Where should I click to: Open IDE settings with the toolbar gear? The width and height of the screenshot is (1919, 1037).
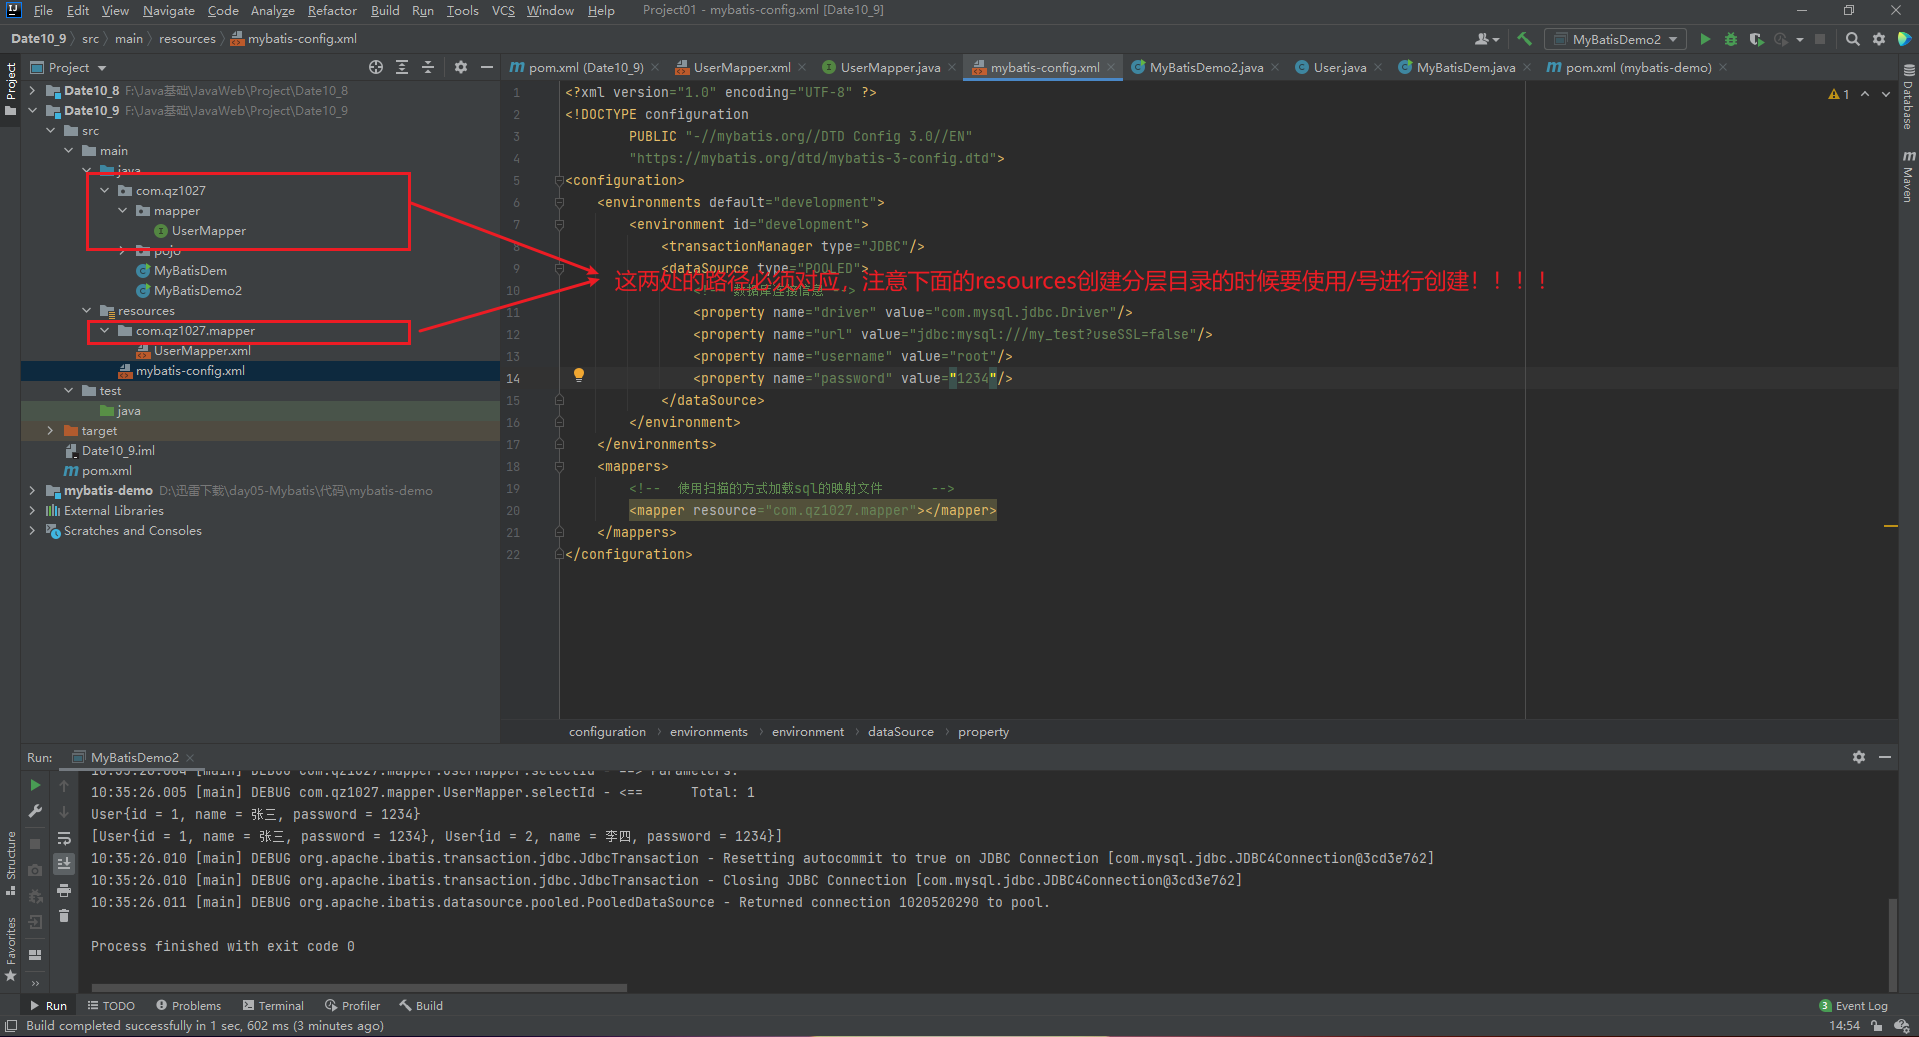point(1879,39)
